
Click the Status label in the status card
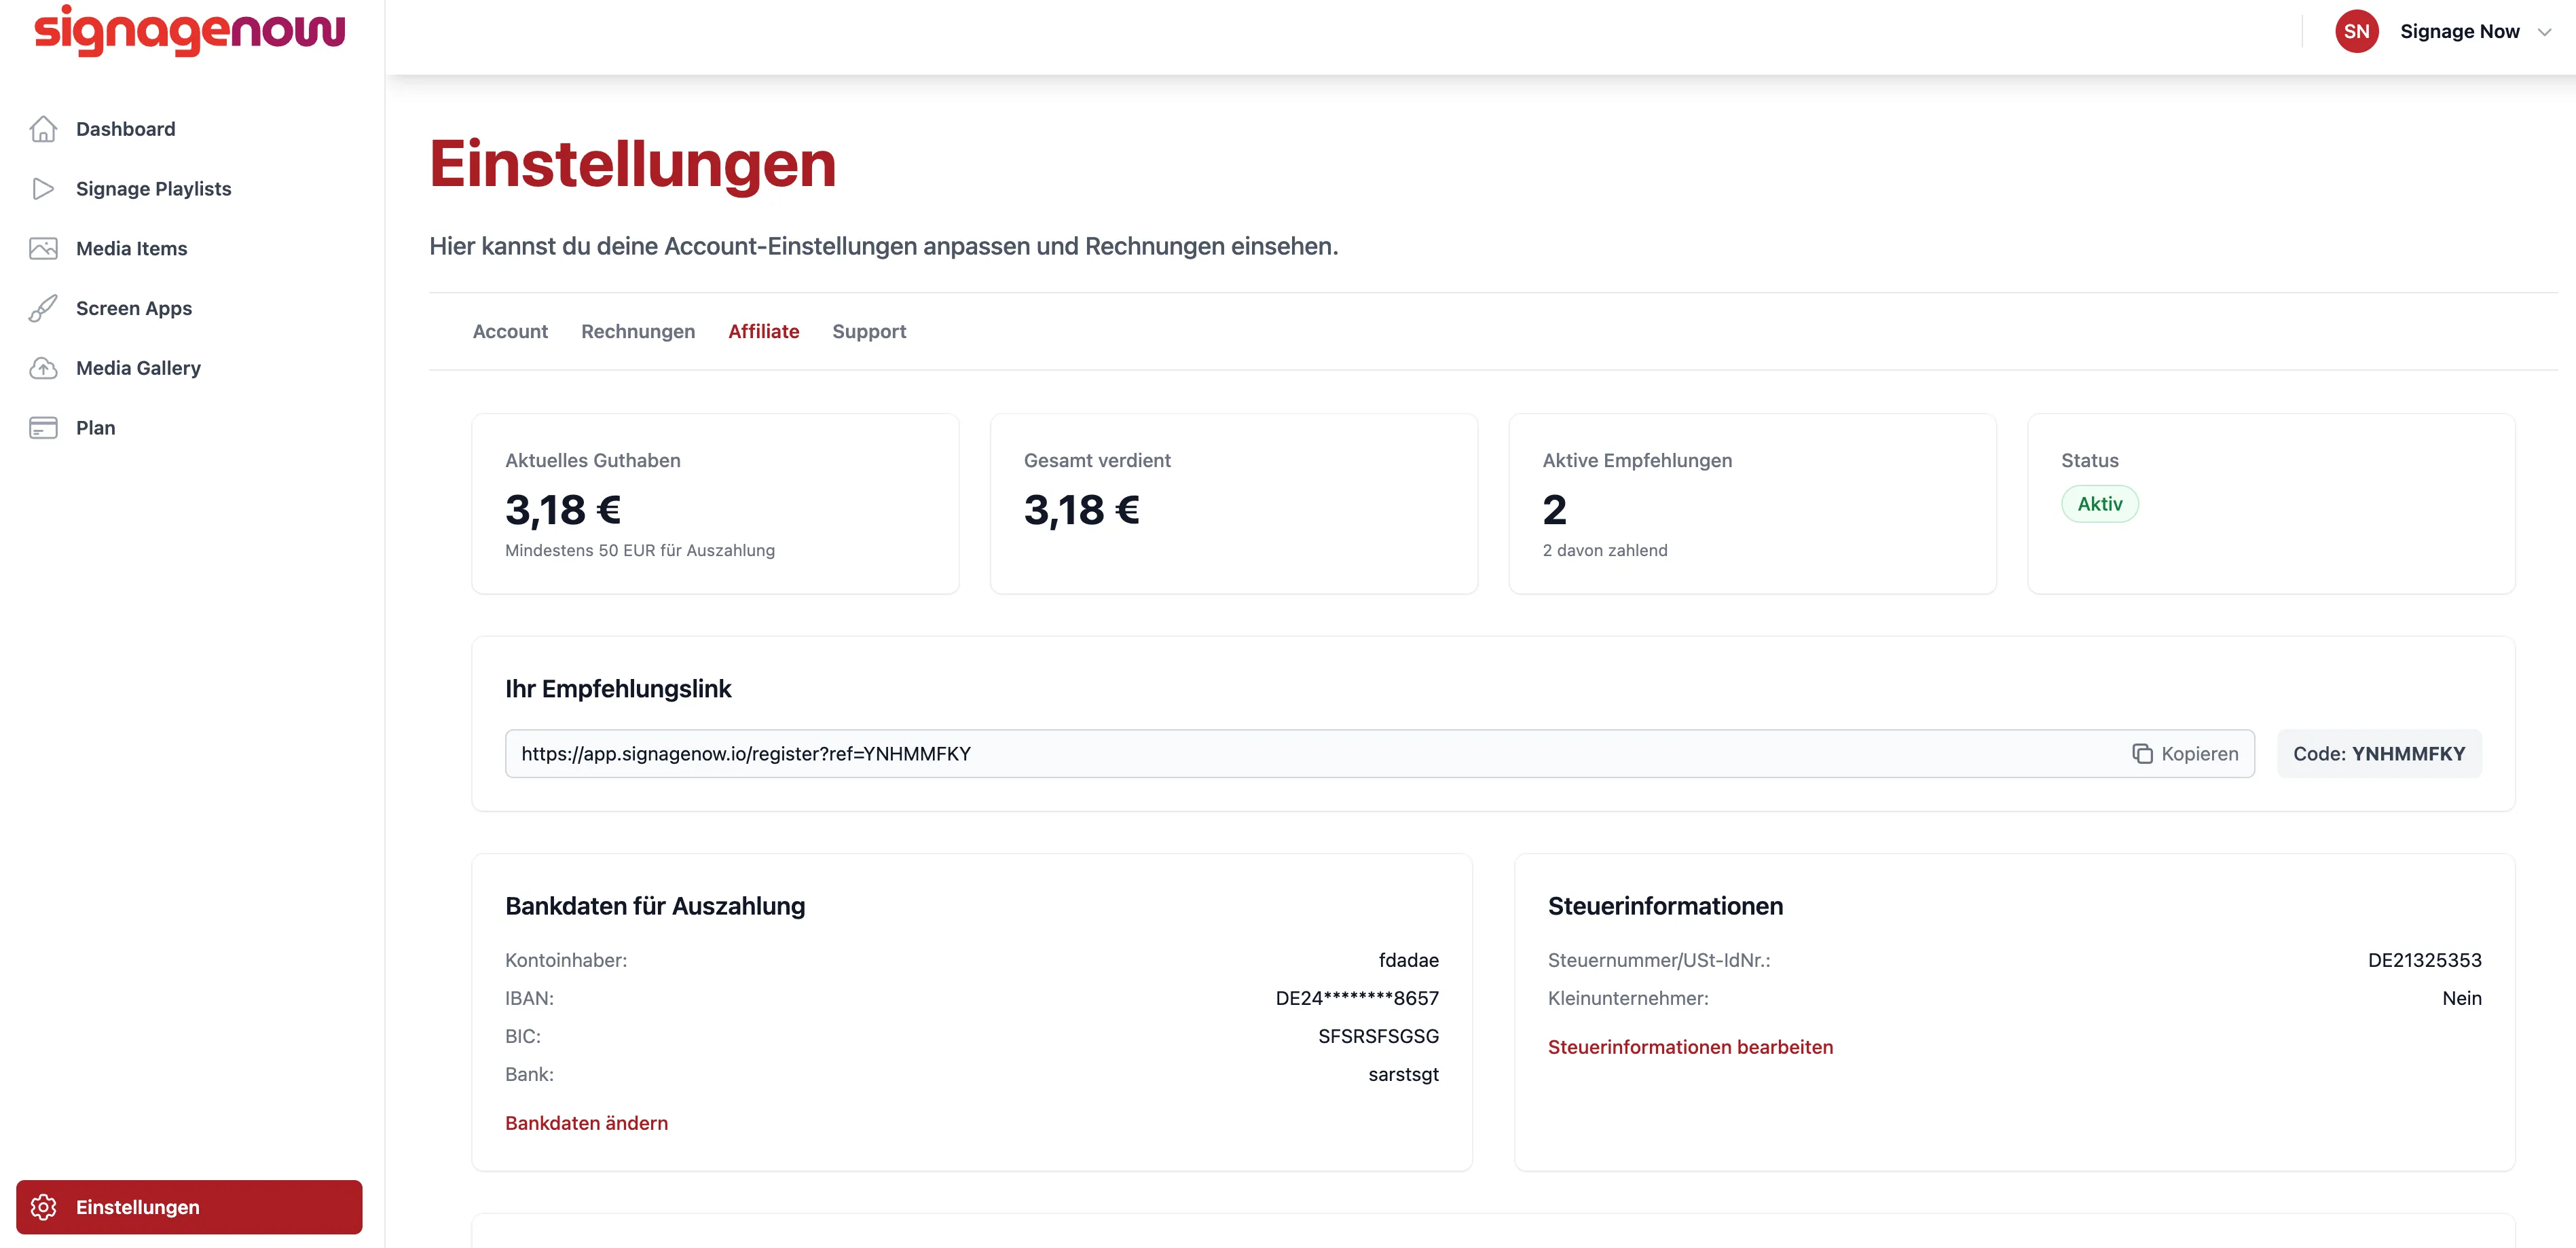pyautogui.click(x=2089, y=460)
